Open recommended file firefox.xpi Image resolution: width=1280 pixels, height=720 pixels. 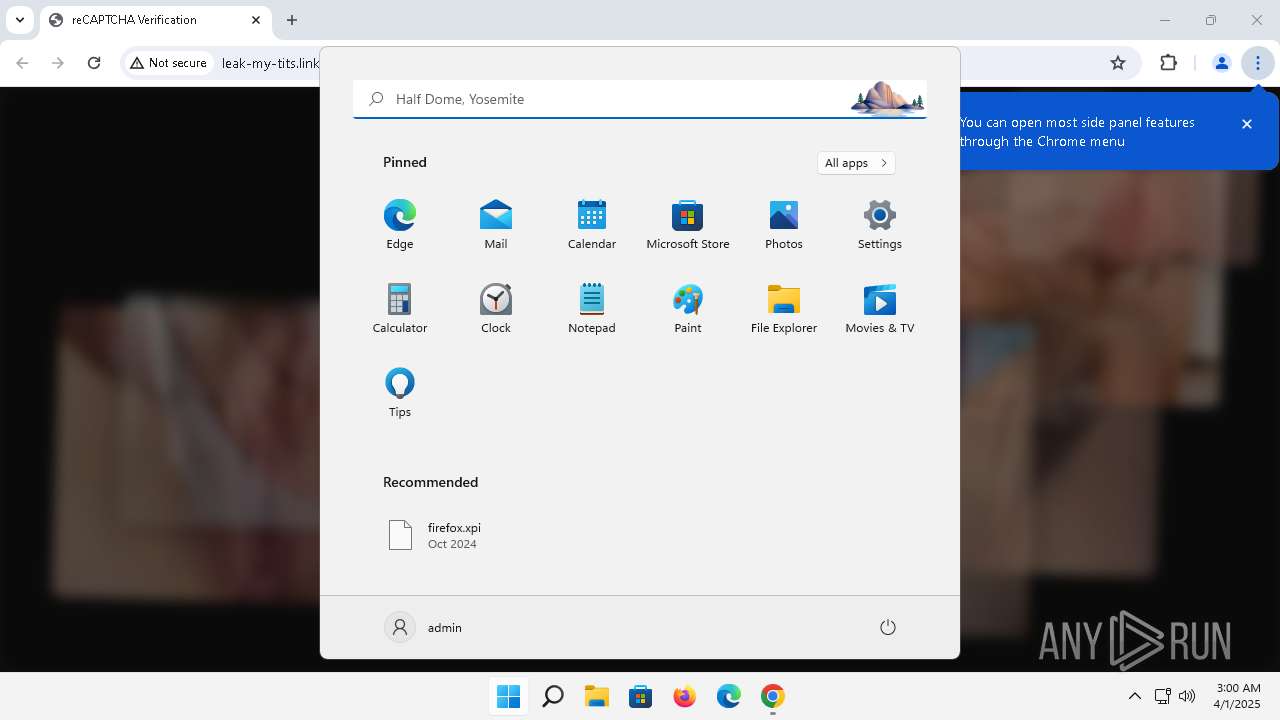[436, 535]
